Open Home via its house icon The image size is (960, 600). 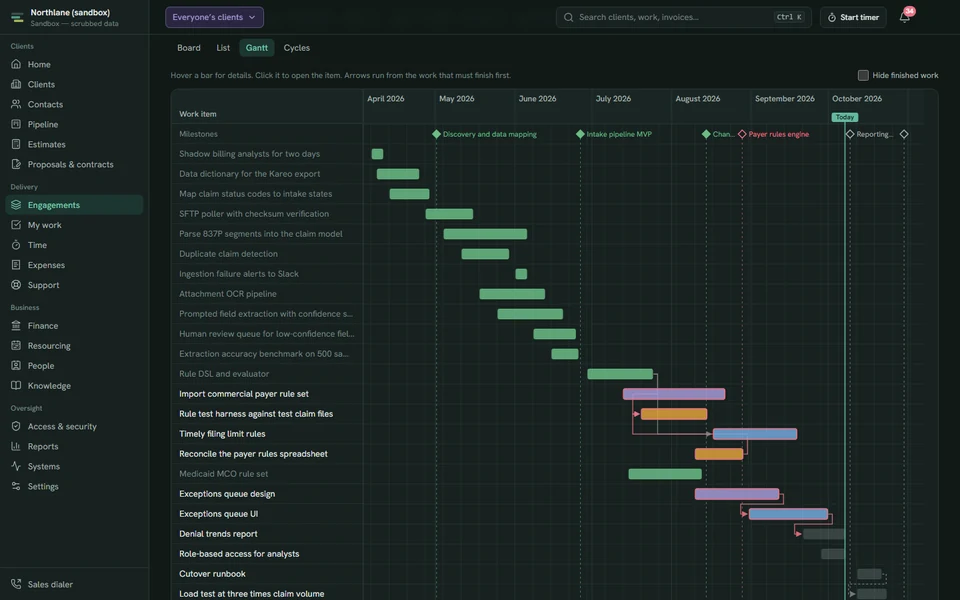click(x=16, y=64)
